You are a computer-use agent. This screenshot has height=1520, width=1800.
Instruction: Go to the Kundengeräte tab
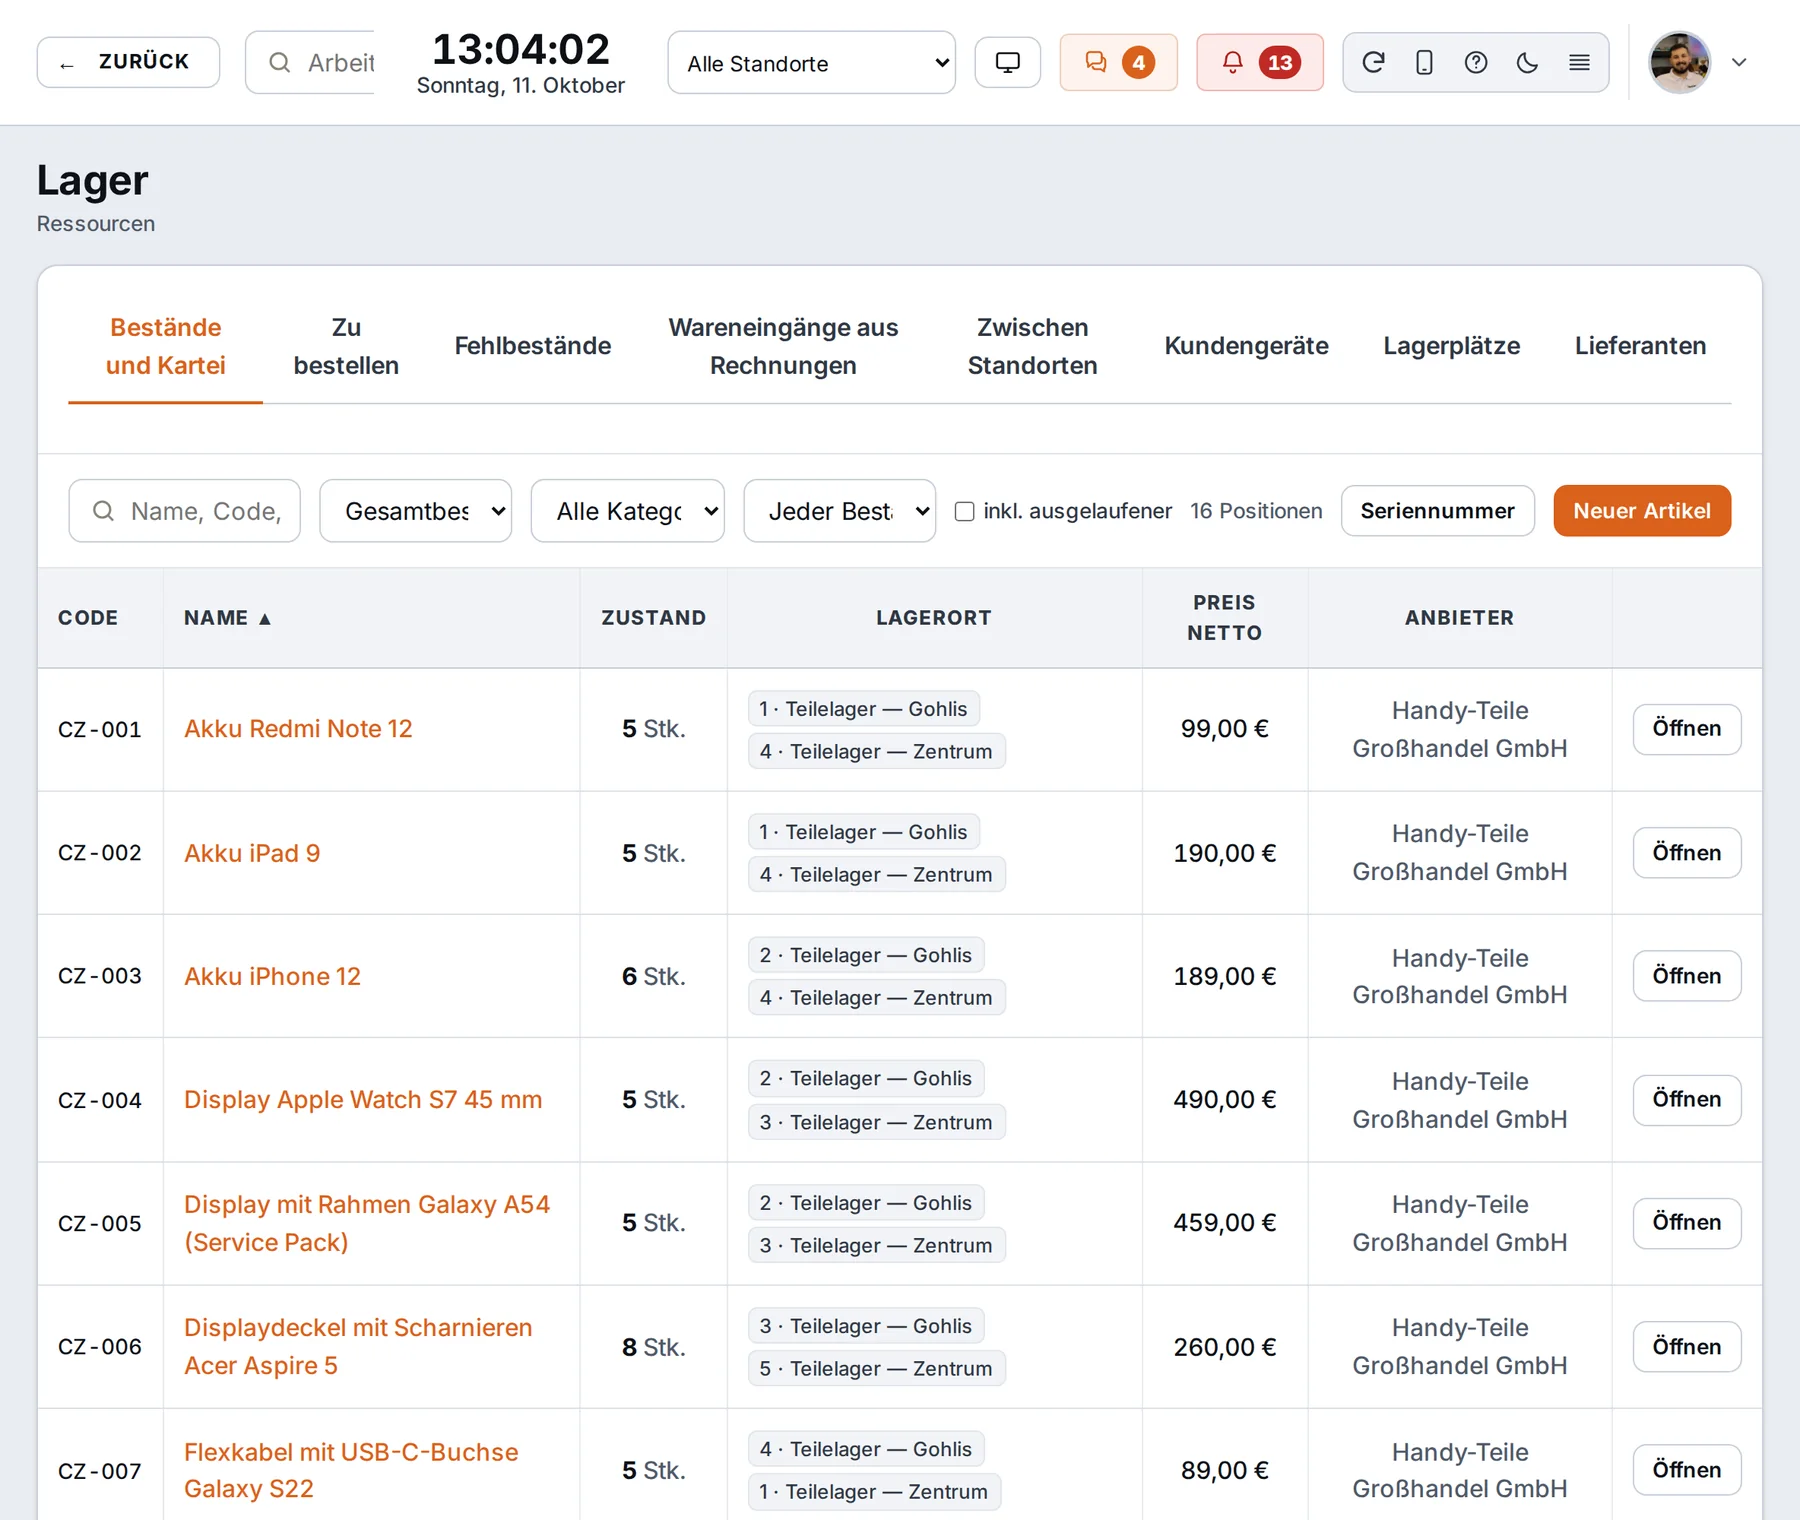click(x=1246, y=346)
